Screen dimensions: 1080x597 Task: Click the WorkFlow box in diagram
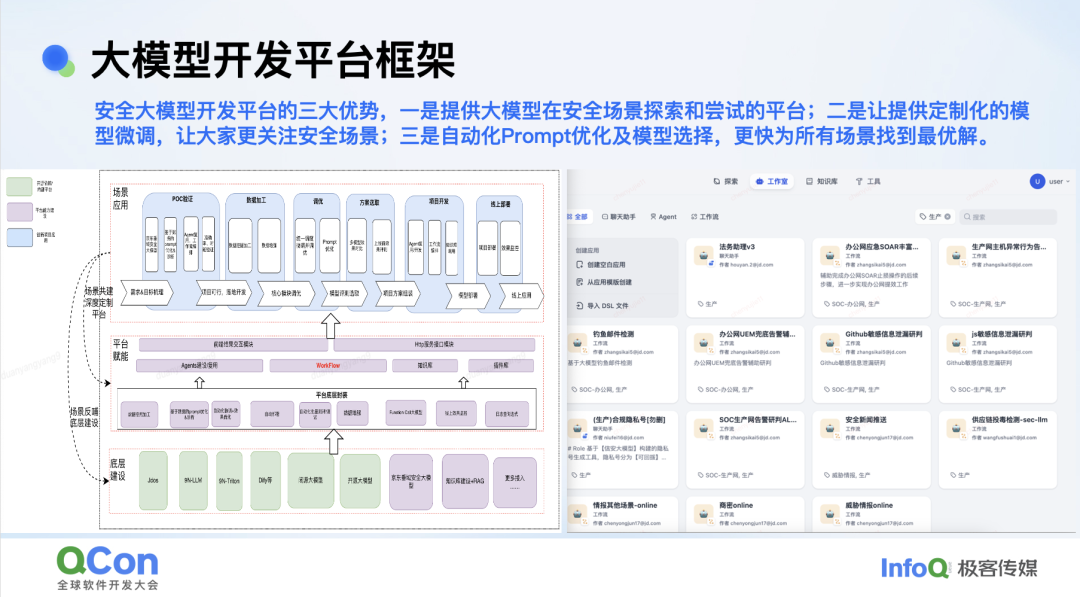click(x=328, y=366)
